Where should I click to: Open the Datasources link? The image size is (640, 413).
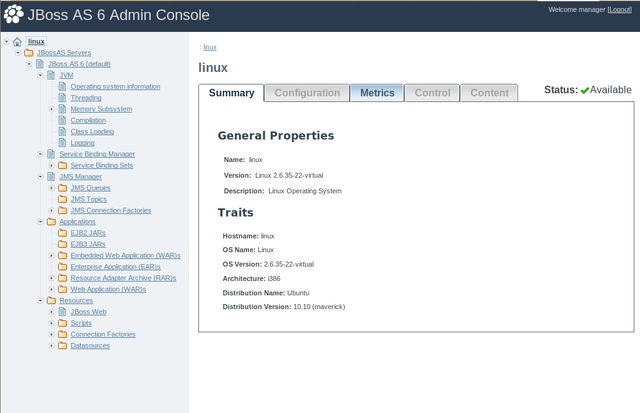point(90,346)
